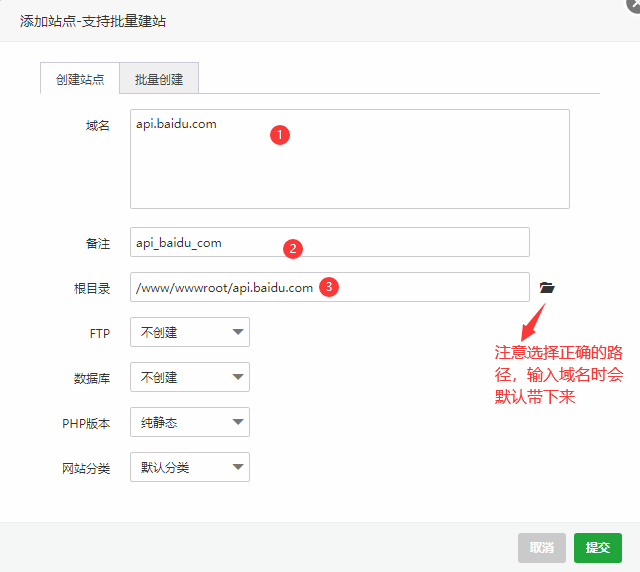The image size is (640, 572).
Task: Click the 数据库 field label
Action: (92, 378)
